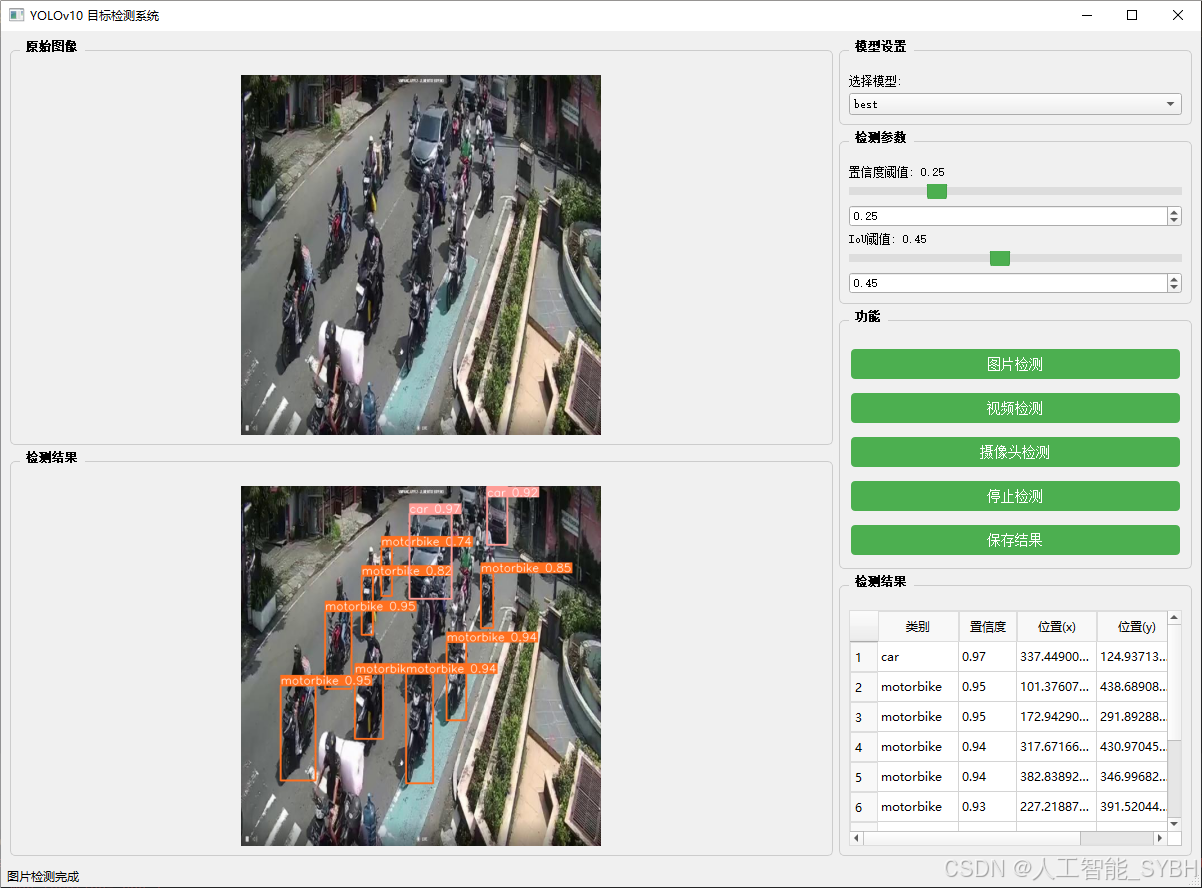Select row 3 motorbike detection result

tap(917, 717)
